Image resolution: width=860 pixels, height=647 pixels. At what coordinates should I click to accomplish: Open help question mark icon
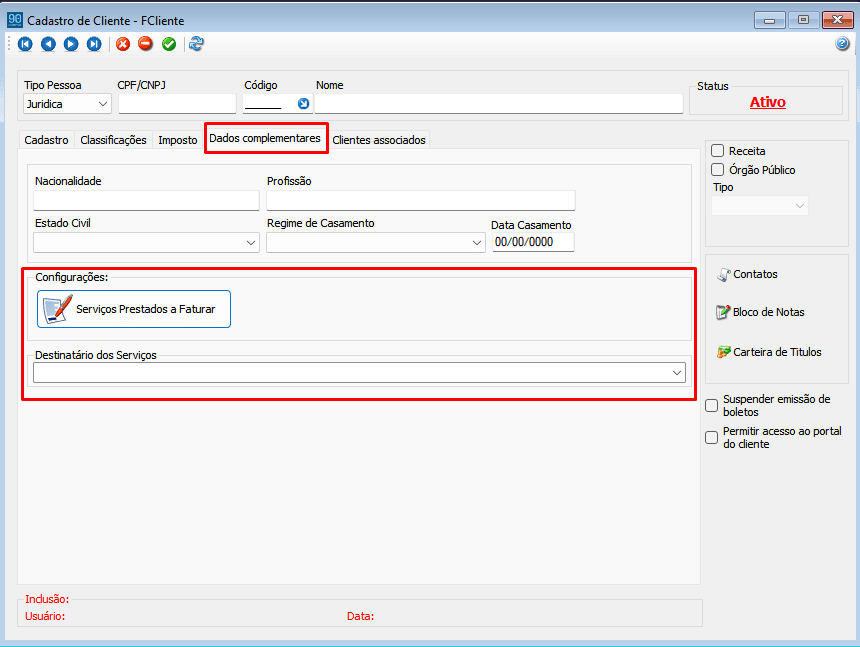842,44
